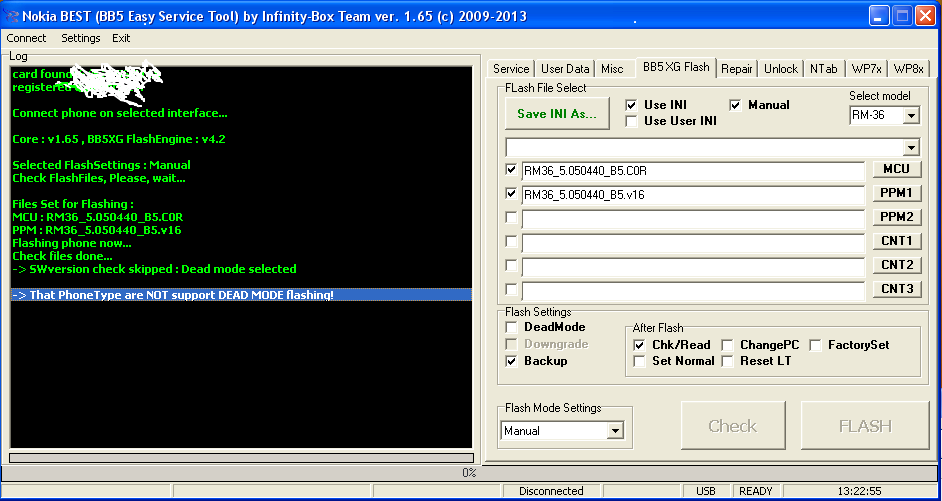Click the PPM1 file select button
Image resolution: width=942 pixels, height=501 pixels.
(x=896, y=193)
